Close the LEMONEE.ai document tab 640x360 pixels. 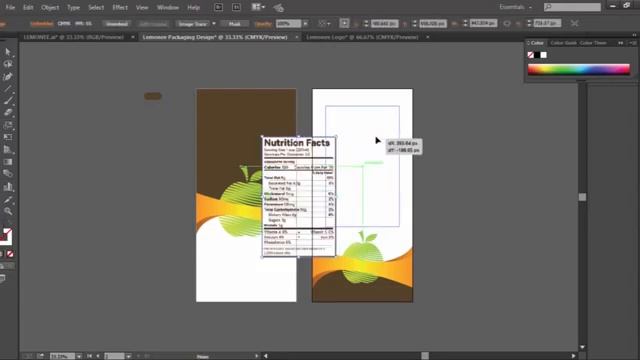pyautogui.click(x=133, y=37)
